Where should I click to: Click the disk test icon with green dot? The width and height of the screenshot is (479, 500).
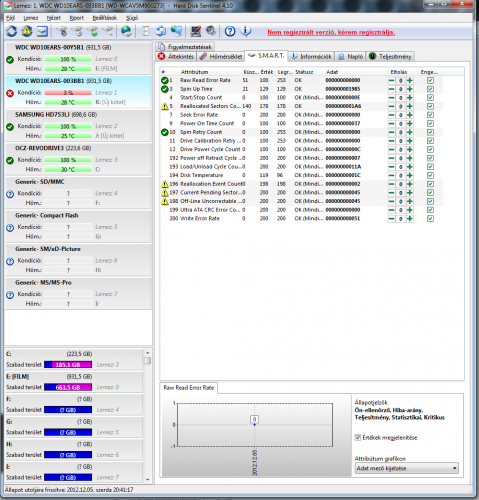(x=93, y=31)
